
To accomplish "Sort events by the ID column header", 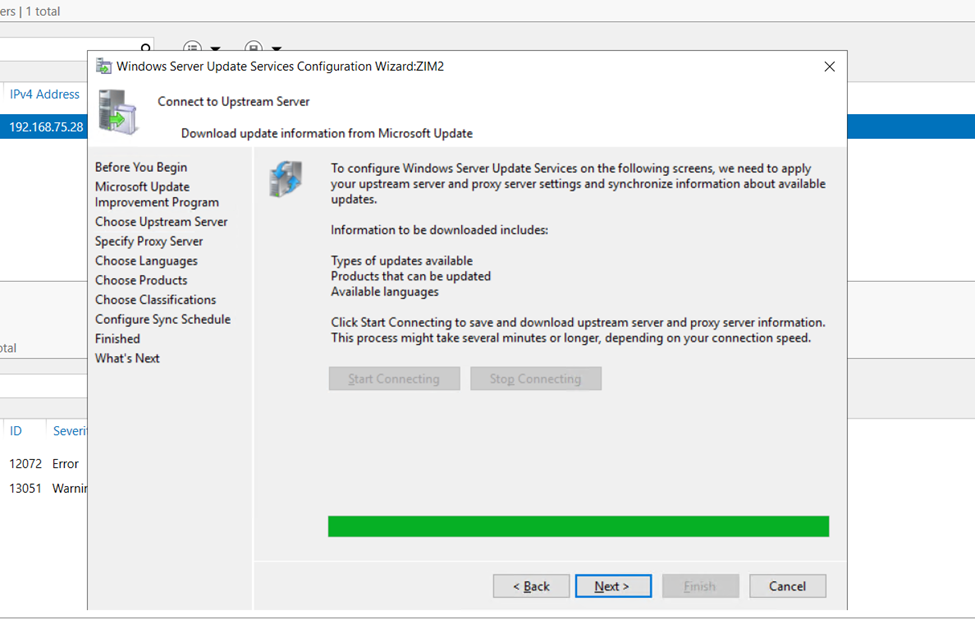I will pyautogui.click(x=16, y=431).
